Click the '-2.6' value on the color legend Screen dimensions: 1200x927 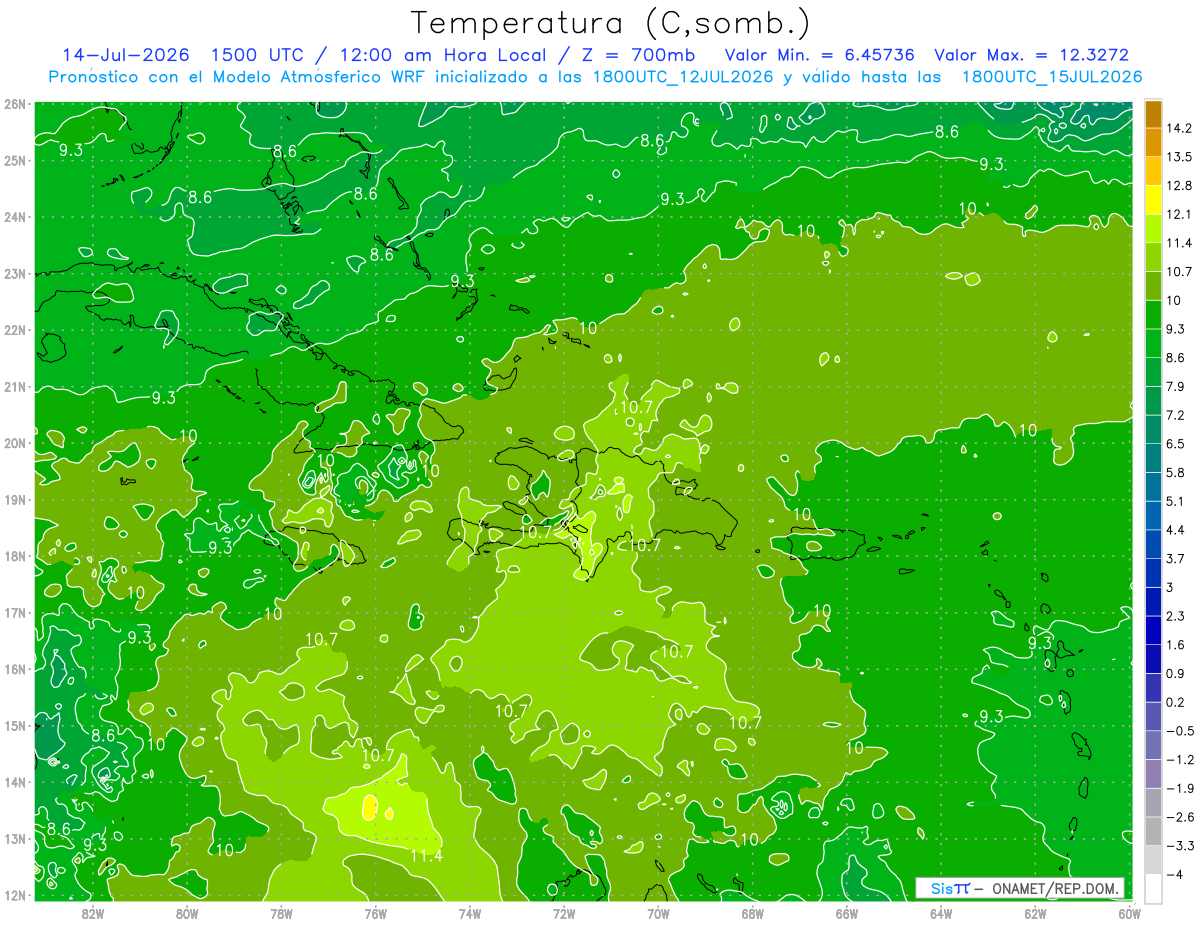[x=1180, y=816]
